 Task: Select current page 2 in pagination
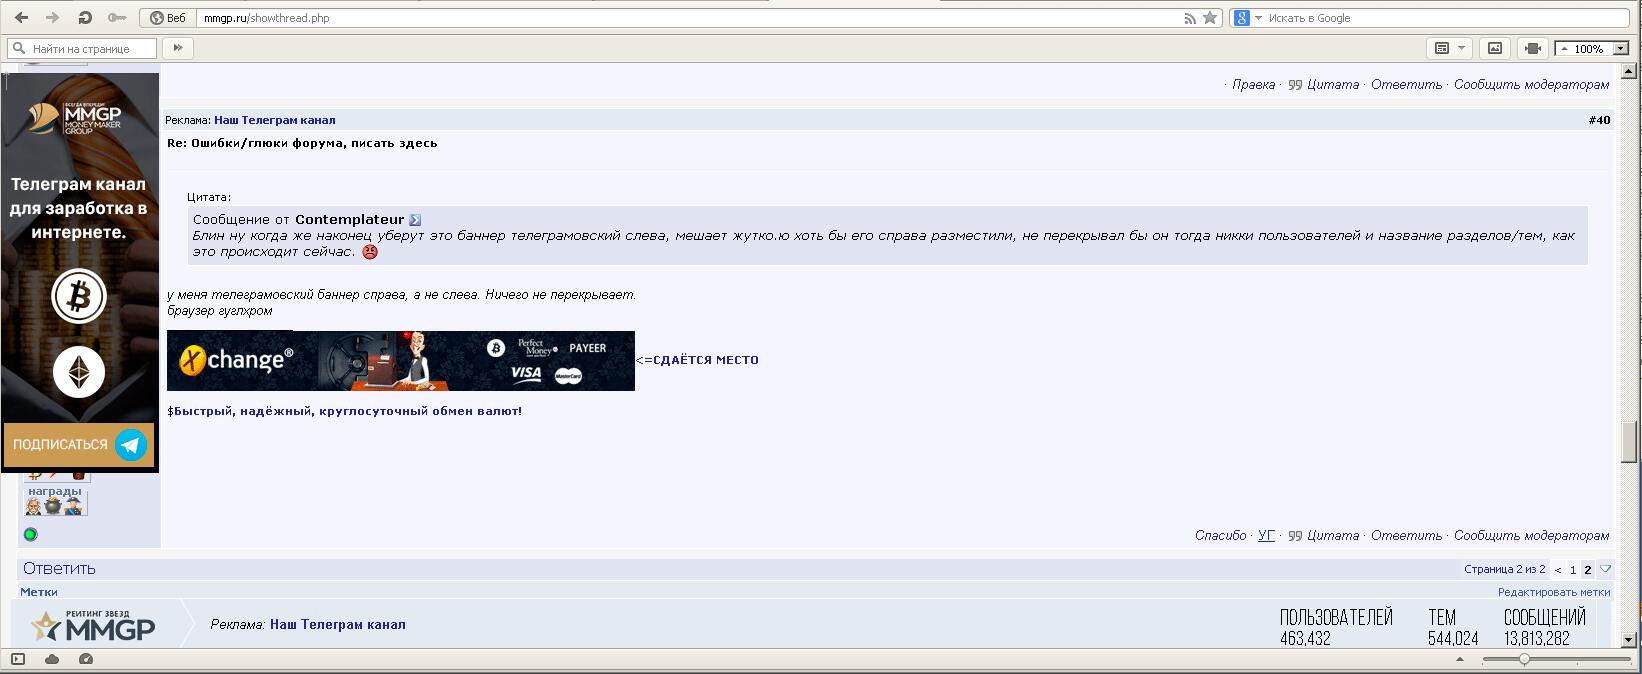click(x=1587, y=570)
